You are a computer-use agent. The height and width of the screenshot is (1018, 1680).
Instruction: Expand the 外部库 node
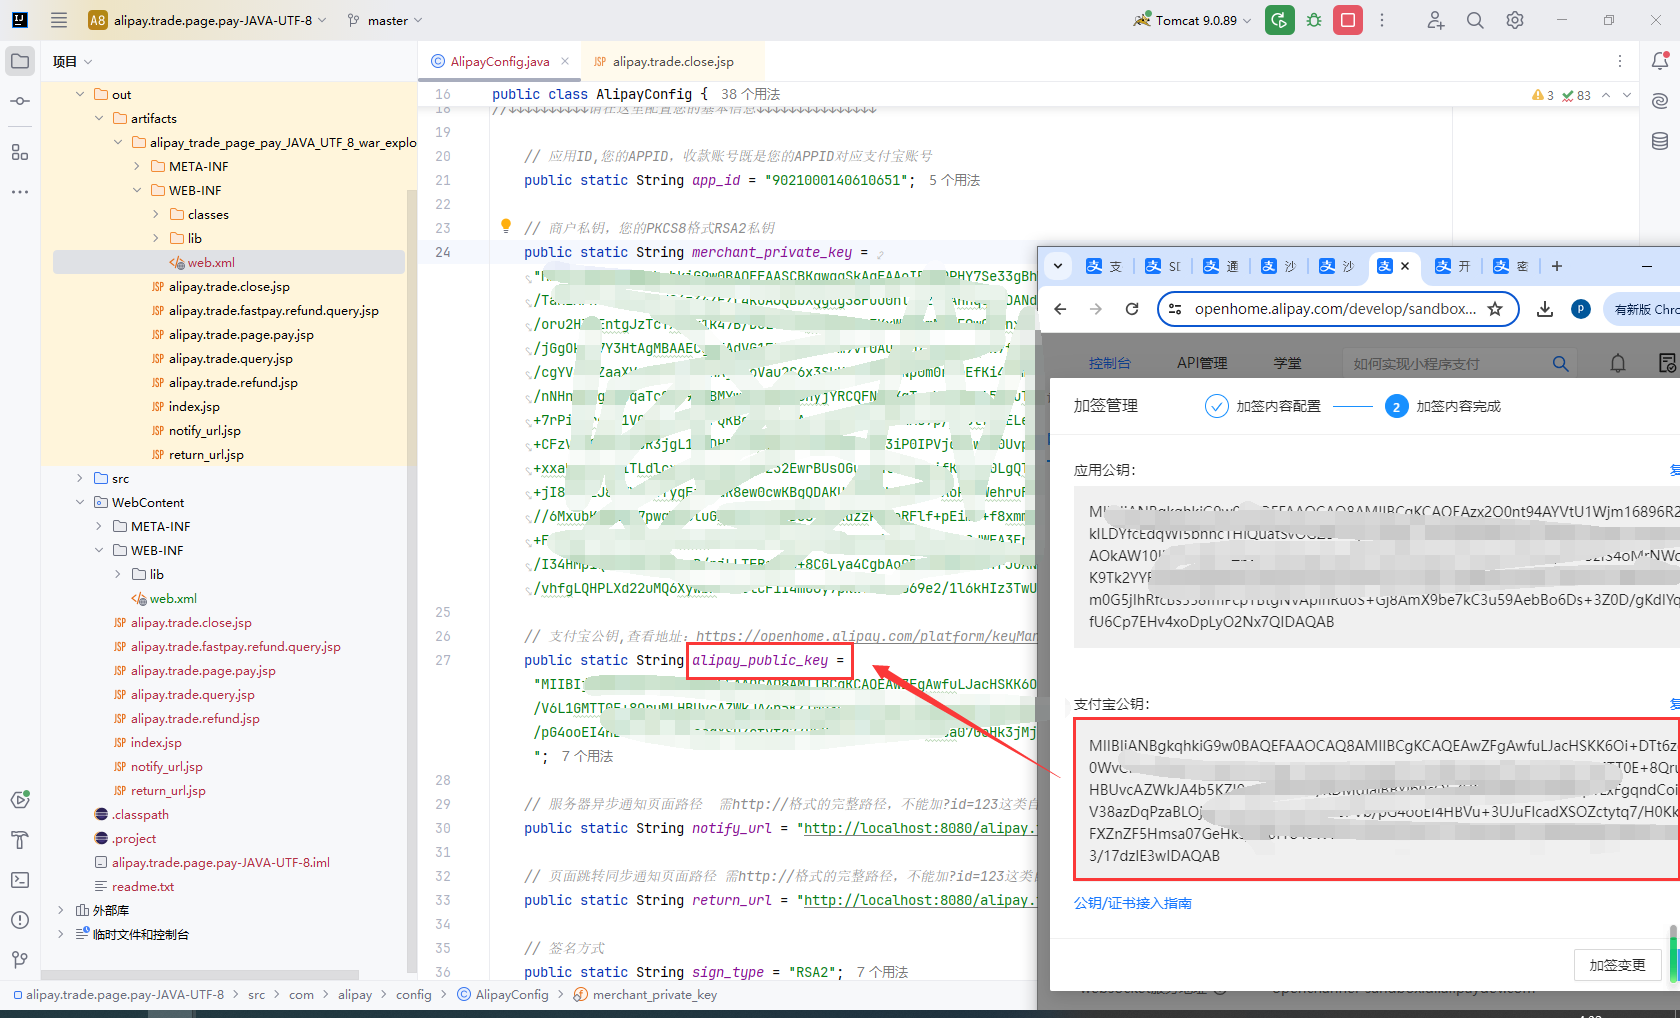click(x=61, y=910)
